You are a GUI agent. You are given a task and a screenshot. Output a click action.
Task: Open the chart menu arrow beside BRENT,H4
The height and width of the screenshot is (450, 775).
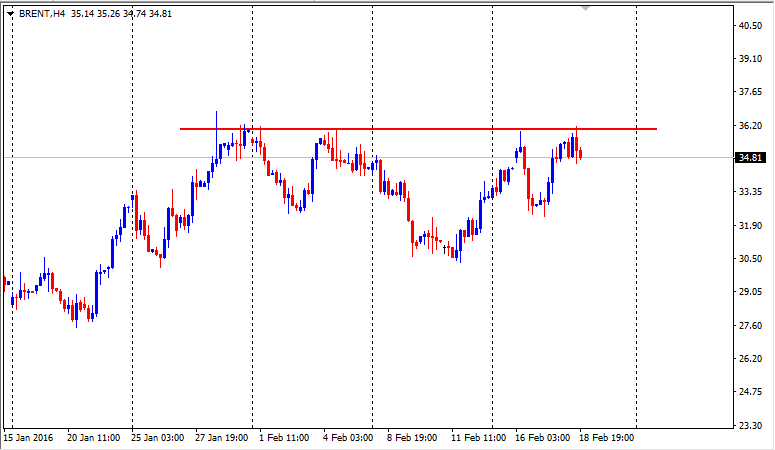click(10, 14)
